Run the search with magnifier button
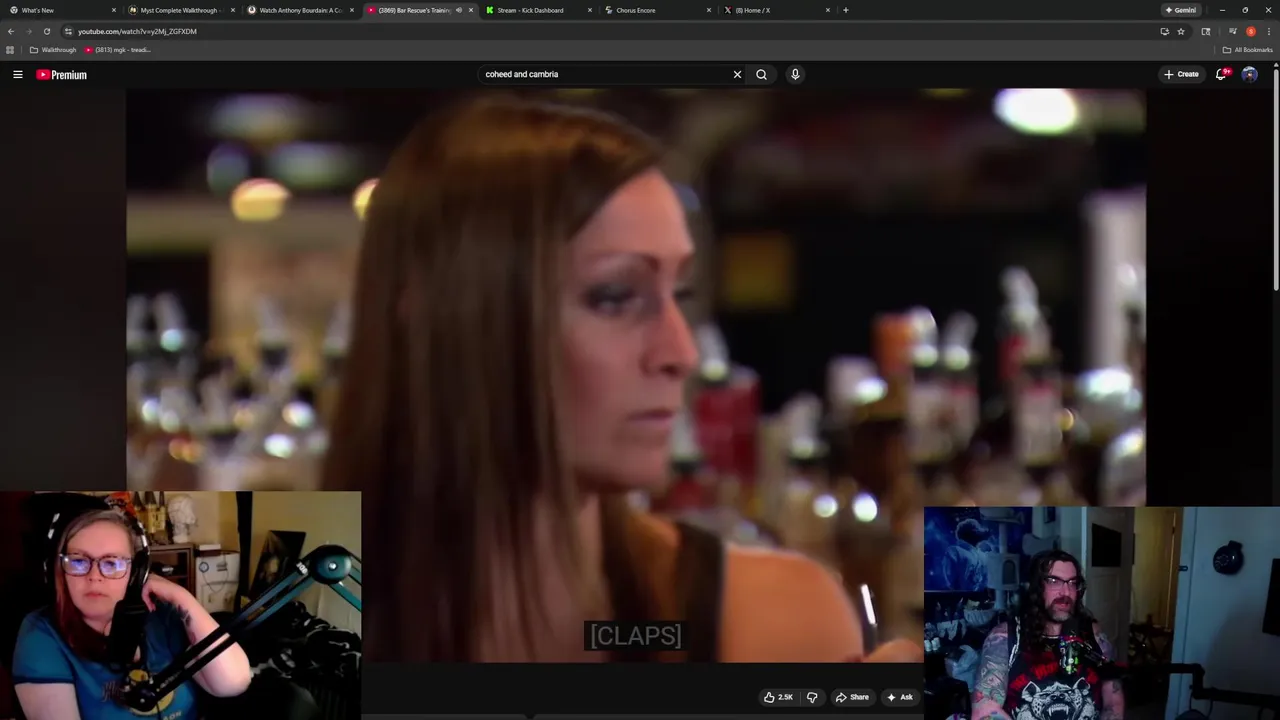The width and height of the screenshot is (1280, 720). pyautogui.click(x=761, y=74)
